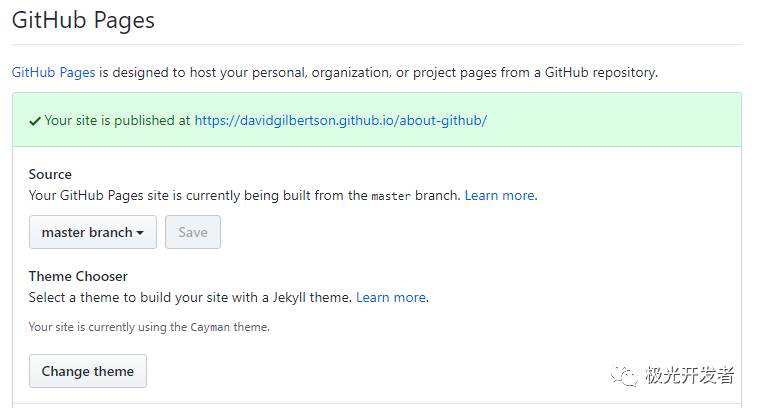Click Learn more link in Source section
This screenshot has height=408, width=759.
coord(500,196)
